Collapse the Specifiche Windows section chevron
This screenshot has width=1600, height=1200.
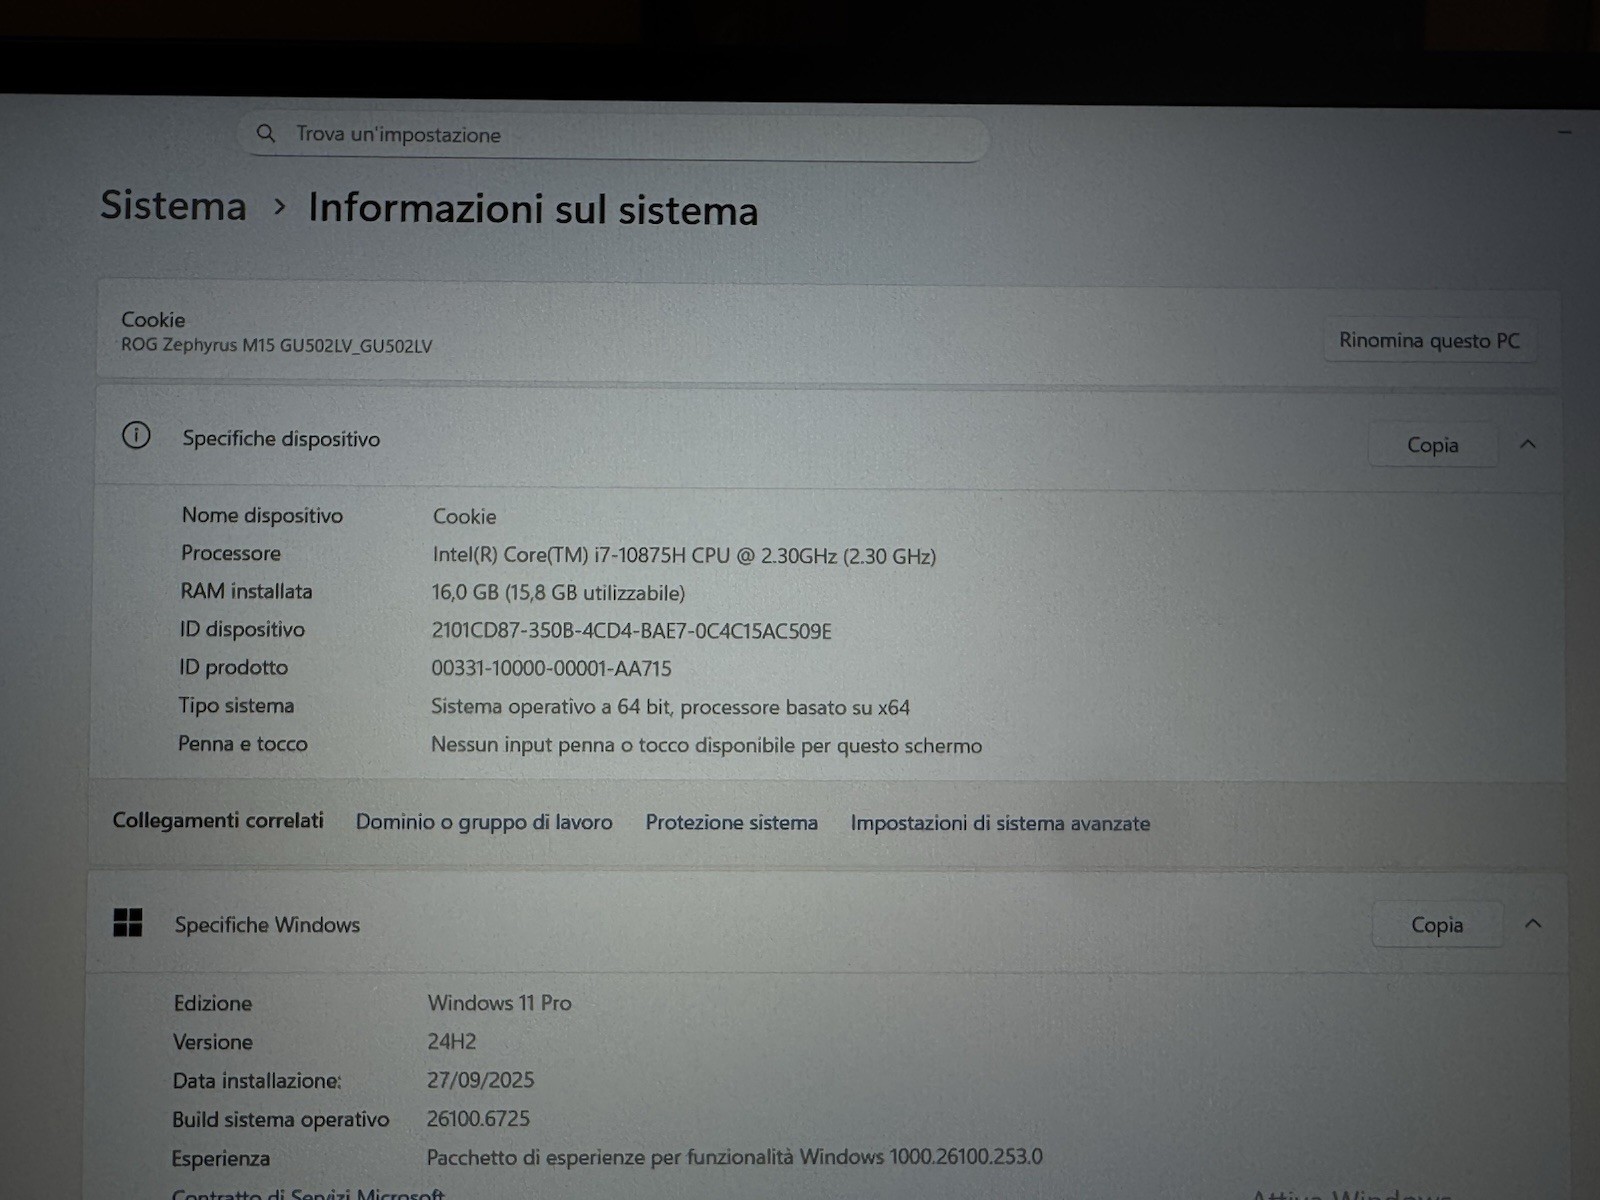pos(1533,923)
